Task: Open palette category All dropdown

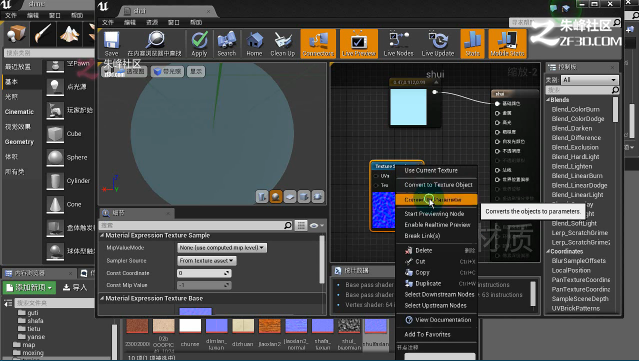Action: 589,80
